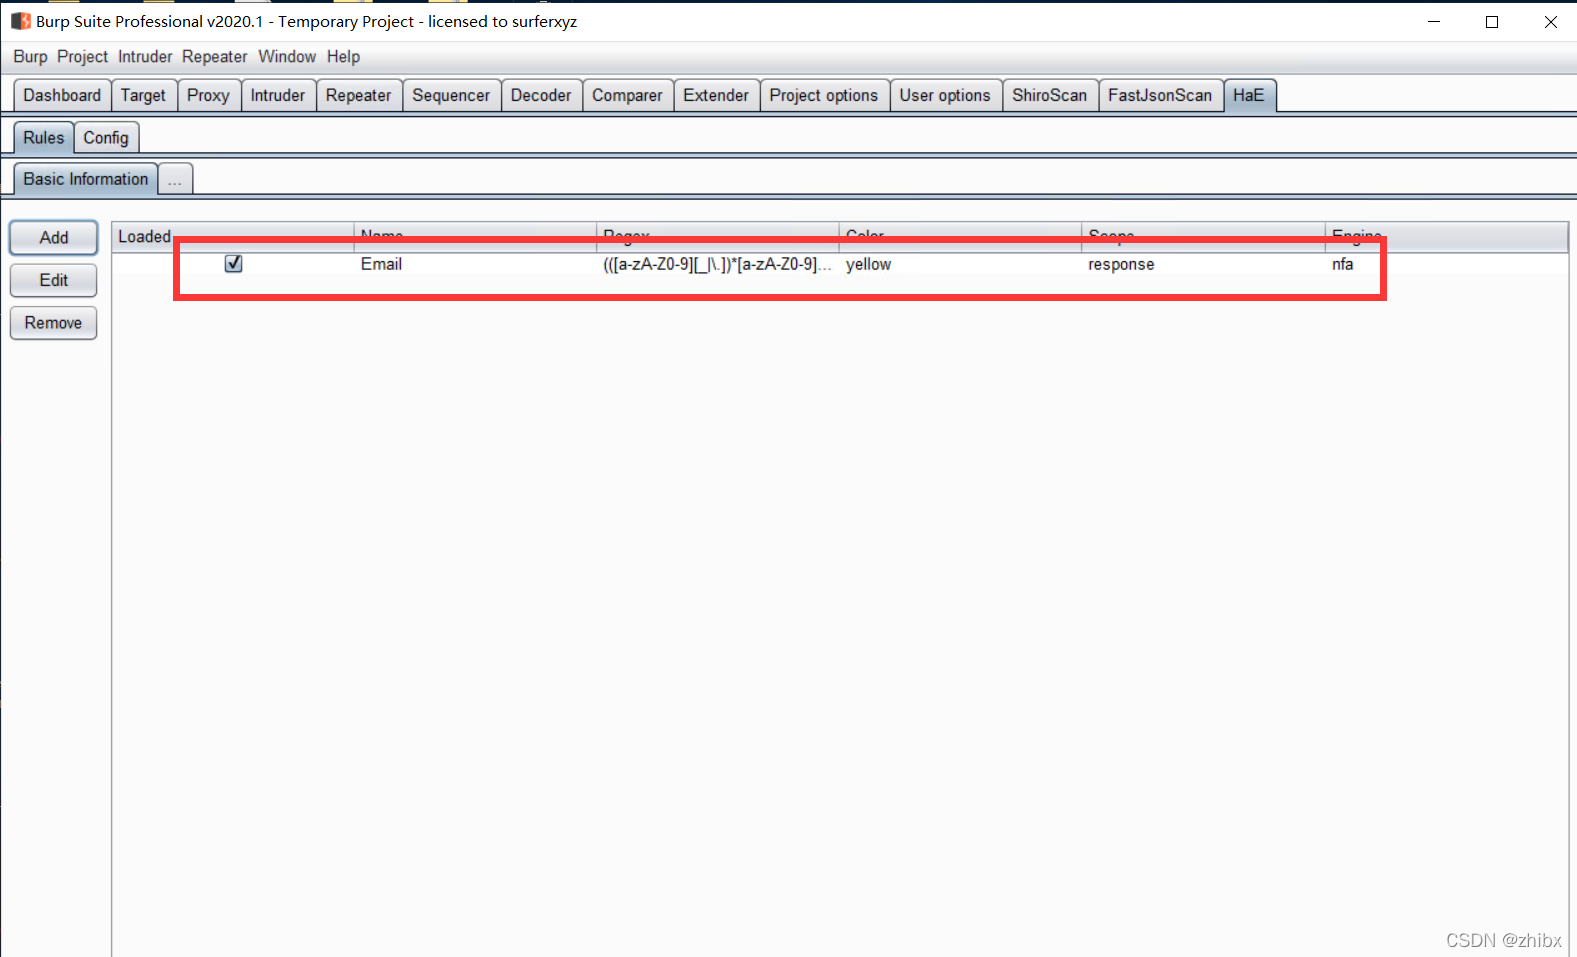This screenshot has width=1577, height=957.
Task: Minimize the Burp Suite window
Action: [x=1434, y=21]
